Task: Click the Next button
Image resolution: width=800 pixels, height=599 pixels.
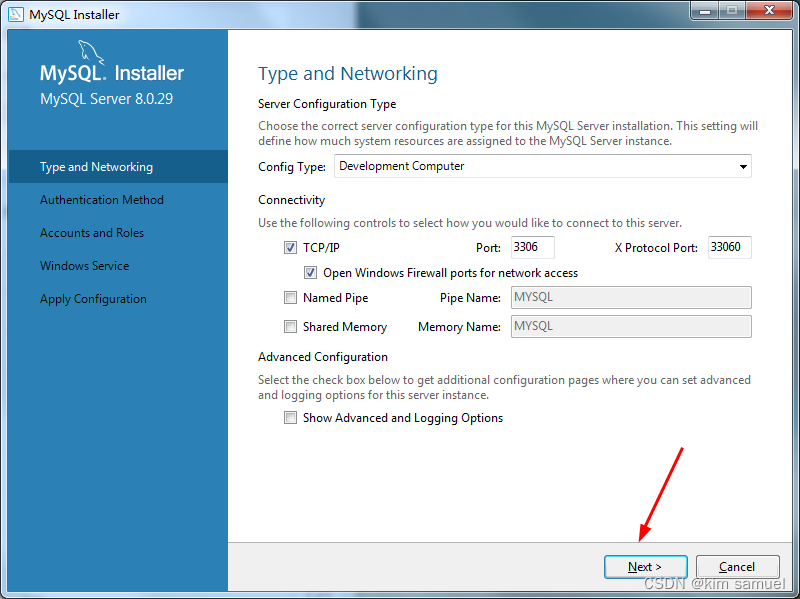Action: 645,566
